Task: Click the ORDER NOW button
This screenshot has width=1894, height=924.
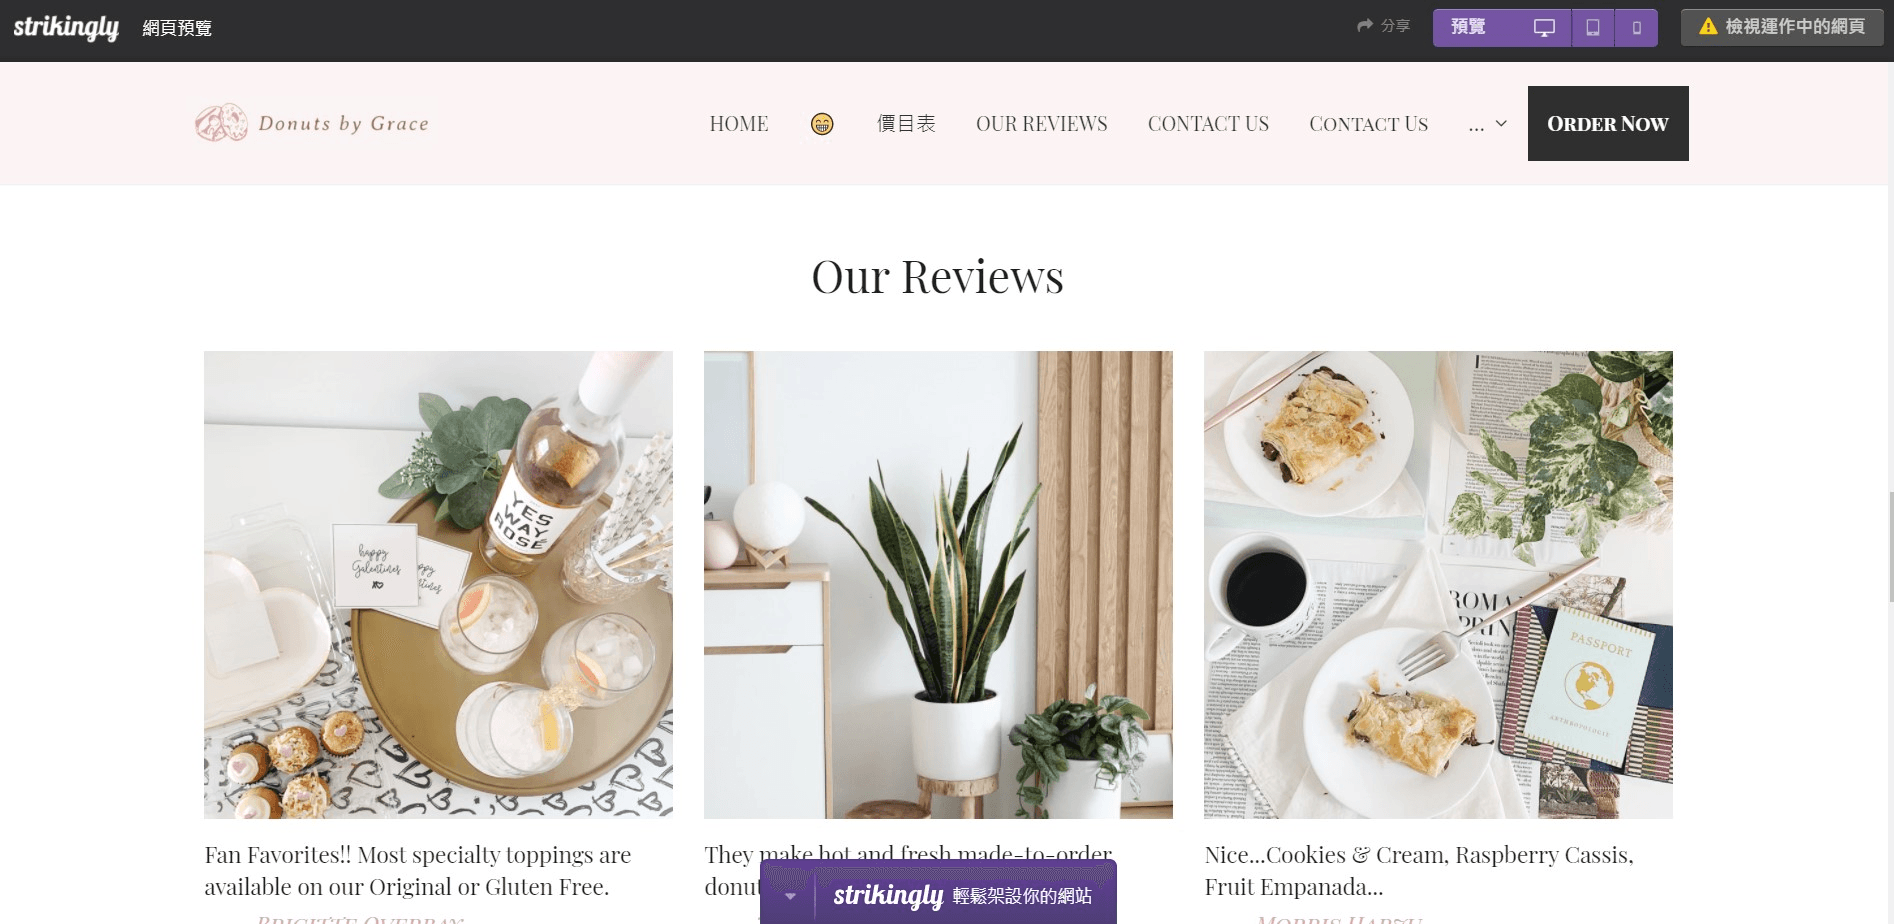Action: click(x=1608, y=124)
